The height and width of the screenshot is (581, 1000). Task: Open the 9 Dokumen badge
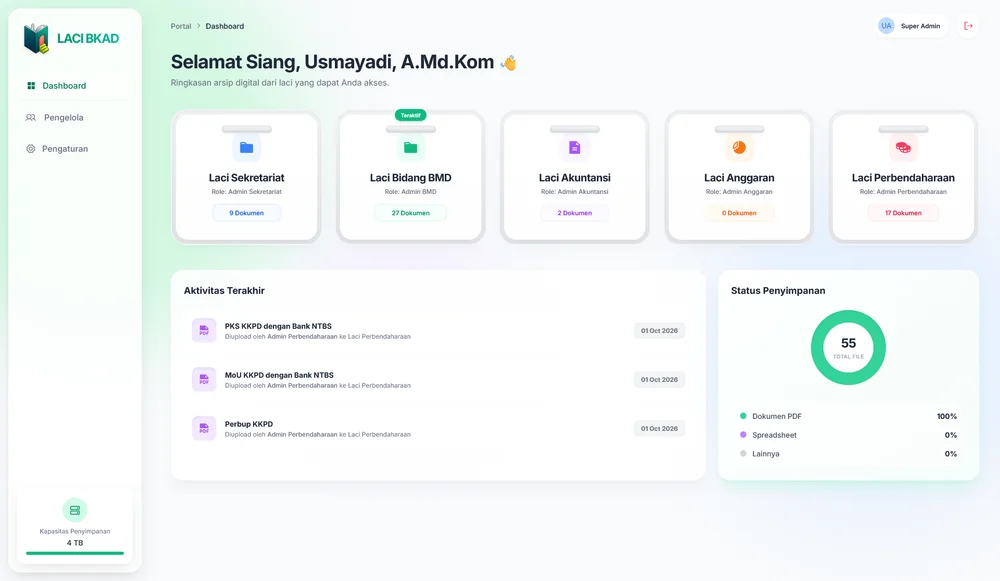(x=247, y=213)
